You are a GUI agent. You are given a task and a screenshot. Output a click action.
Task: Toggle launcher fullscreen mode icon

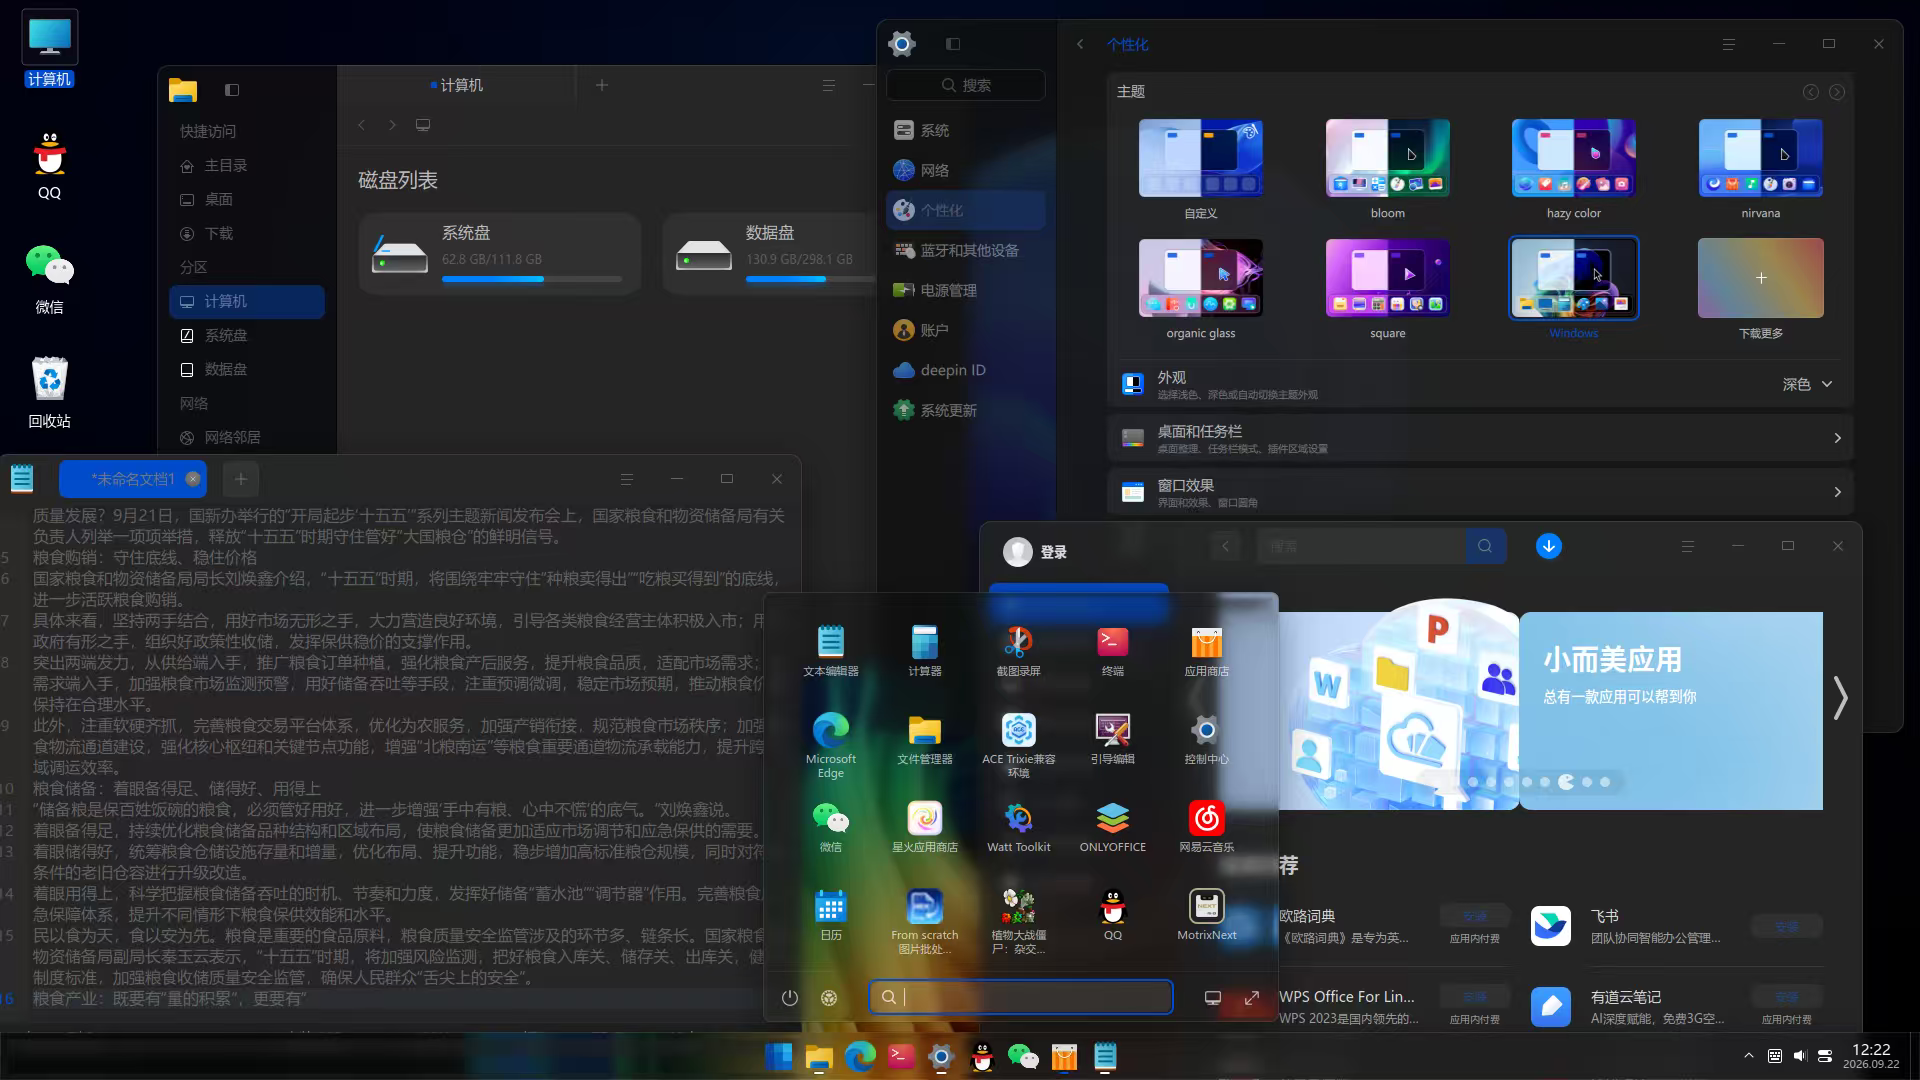[x=1251, y=997]
